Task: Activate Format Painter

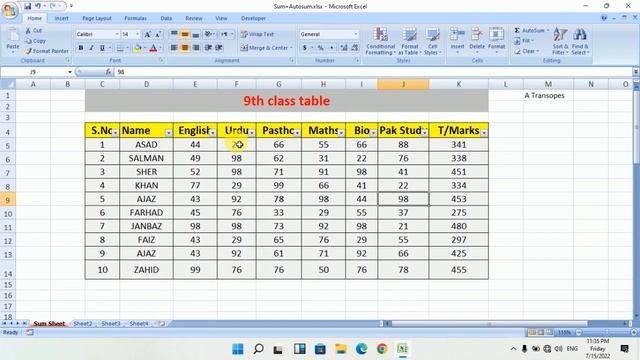Action: pyautogui.click(x=47, y=51)
